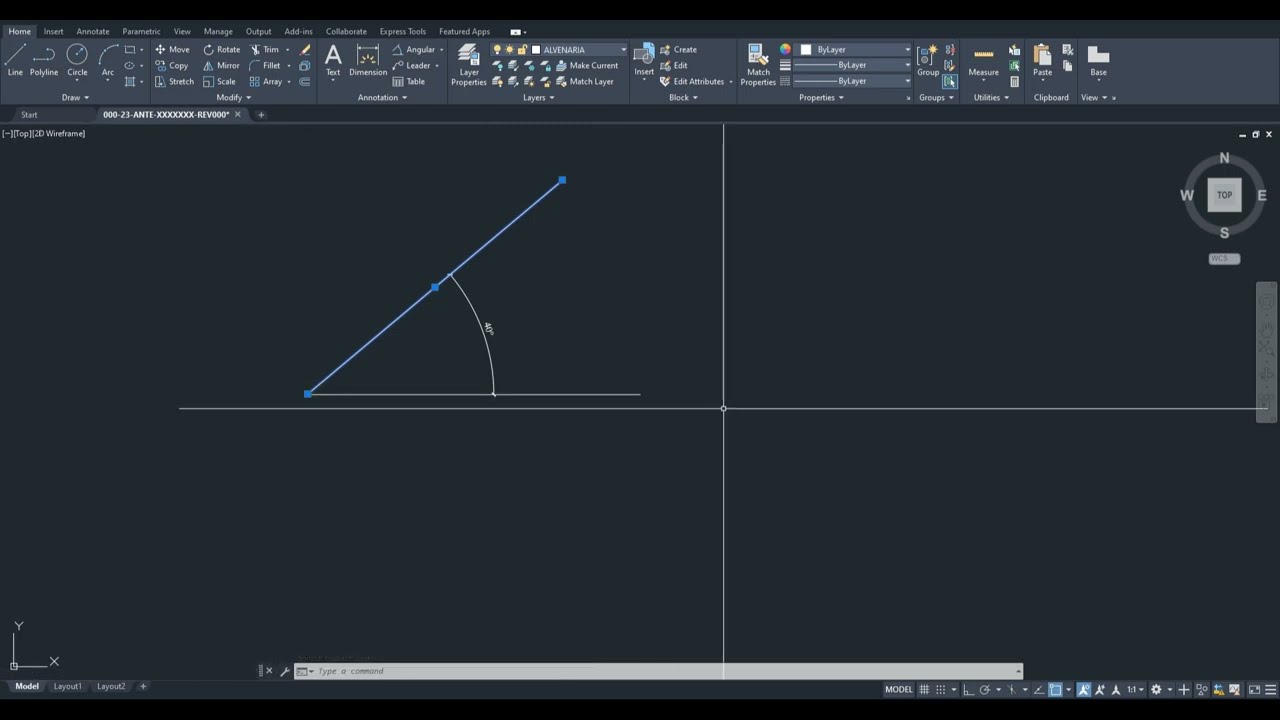
Task: Select the Arc tool
Action: [x=108, y=59]
